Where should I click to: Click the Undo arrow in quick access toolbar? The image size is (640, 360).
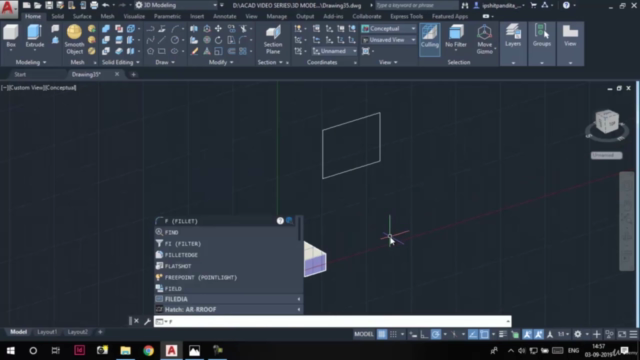[105, 5]
